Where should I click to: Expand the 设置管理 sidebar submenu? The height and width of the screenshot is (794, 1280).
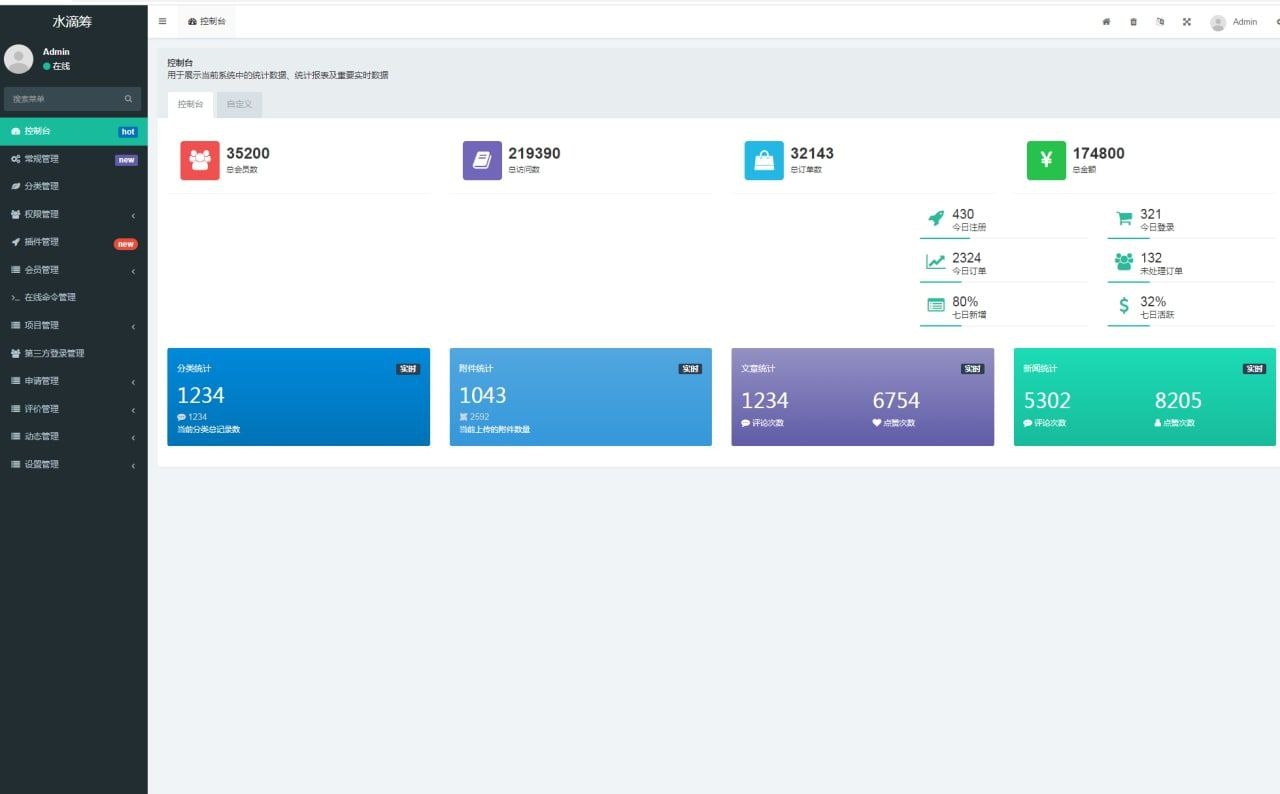[73, 464]
